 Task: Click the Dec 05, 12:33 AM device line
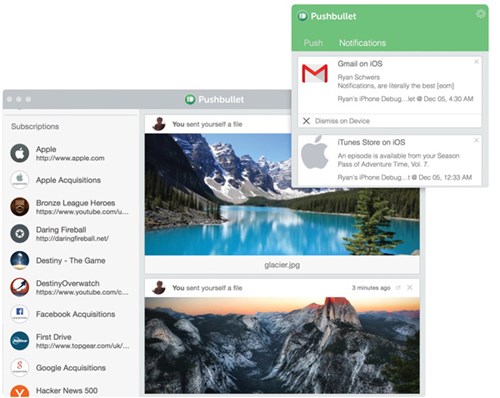click(x=405, y=178)
